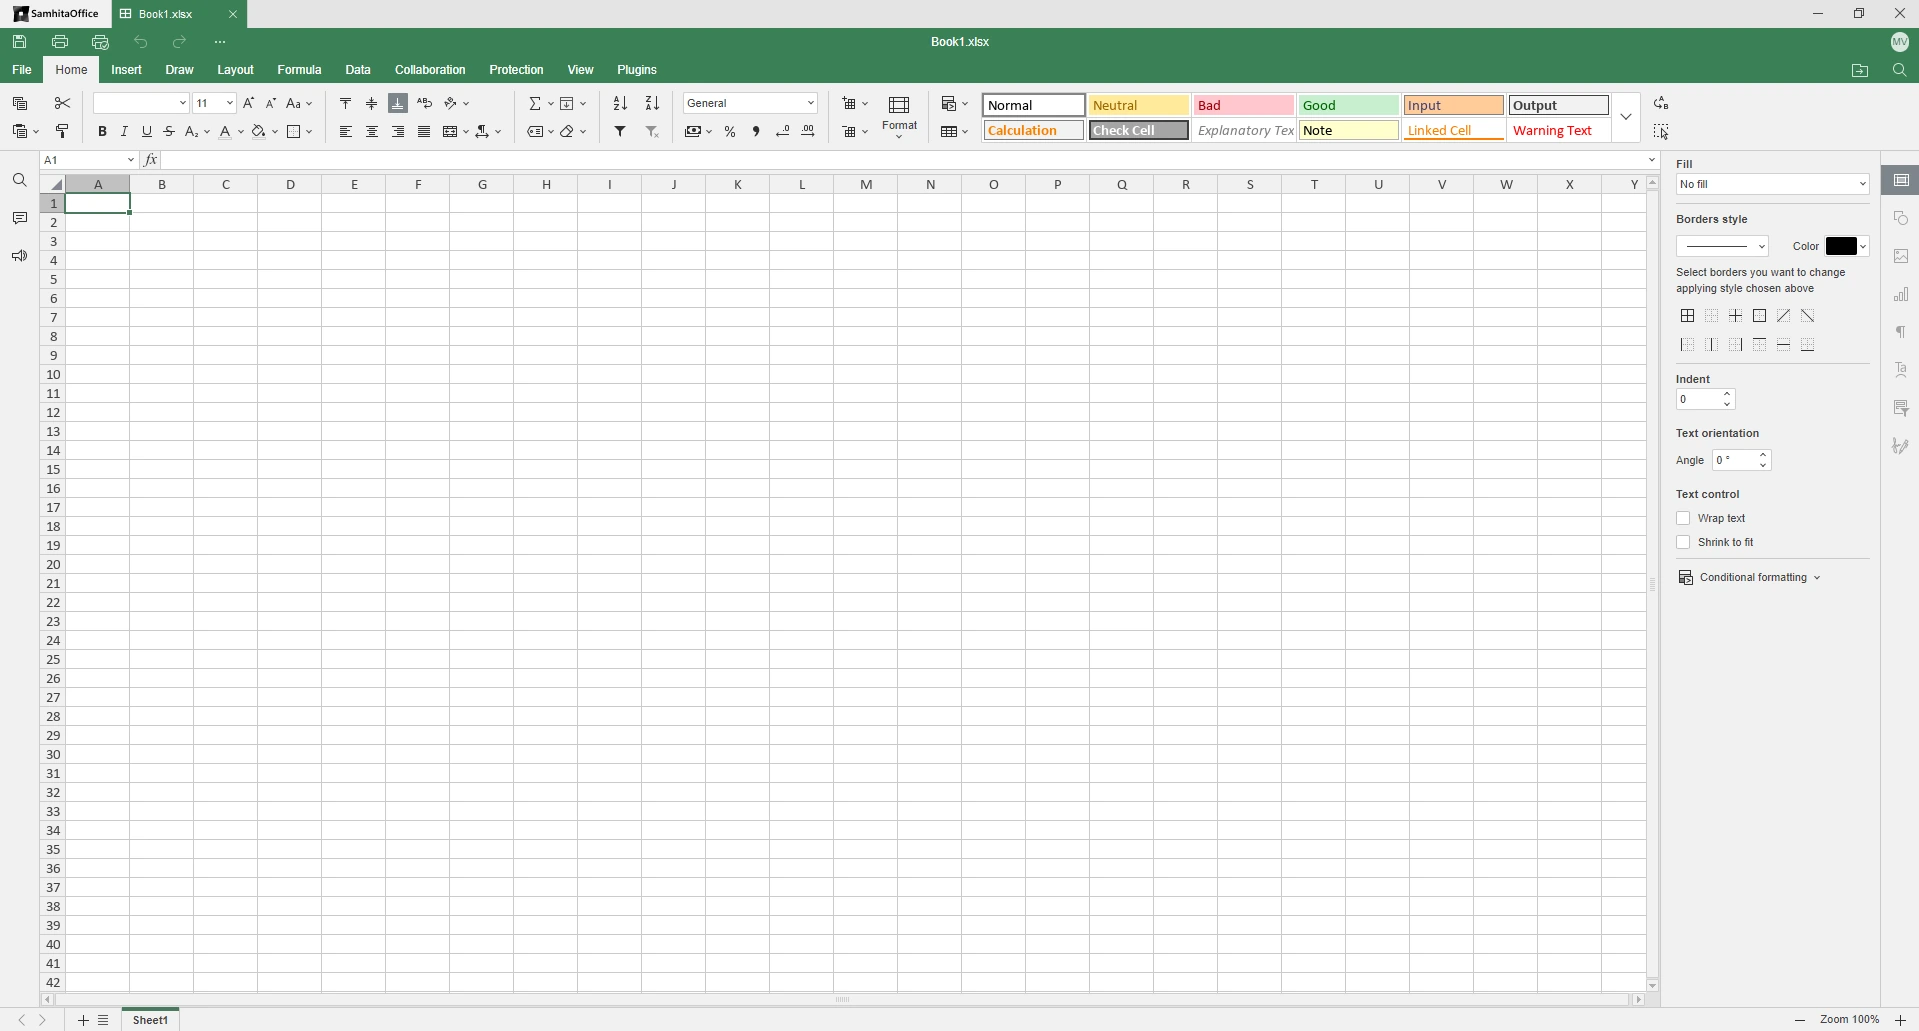Enable the Shrink to fit checkbox
Image resolution: width=1919 pixels, height=1031 pixels.
[1683, 542]
